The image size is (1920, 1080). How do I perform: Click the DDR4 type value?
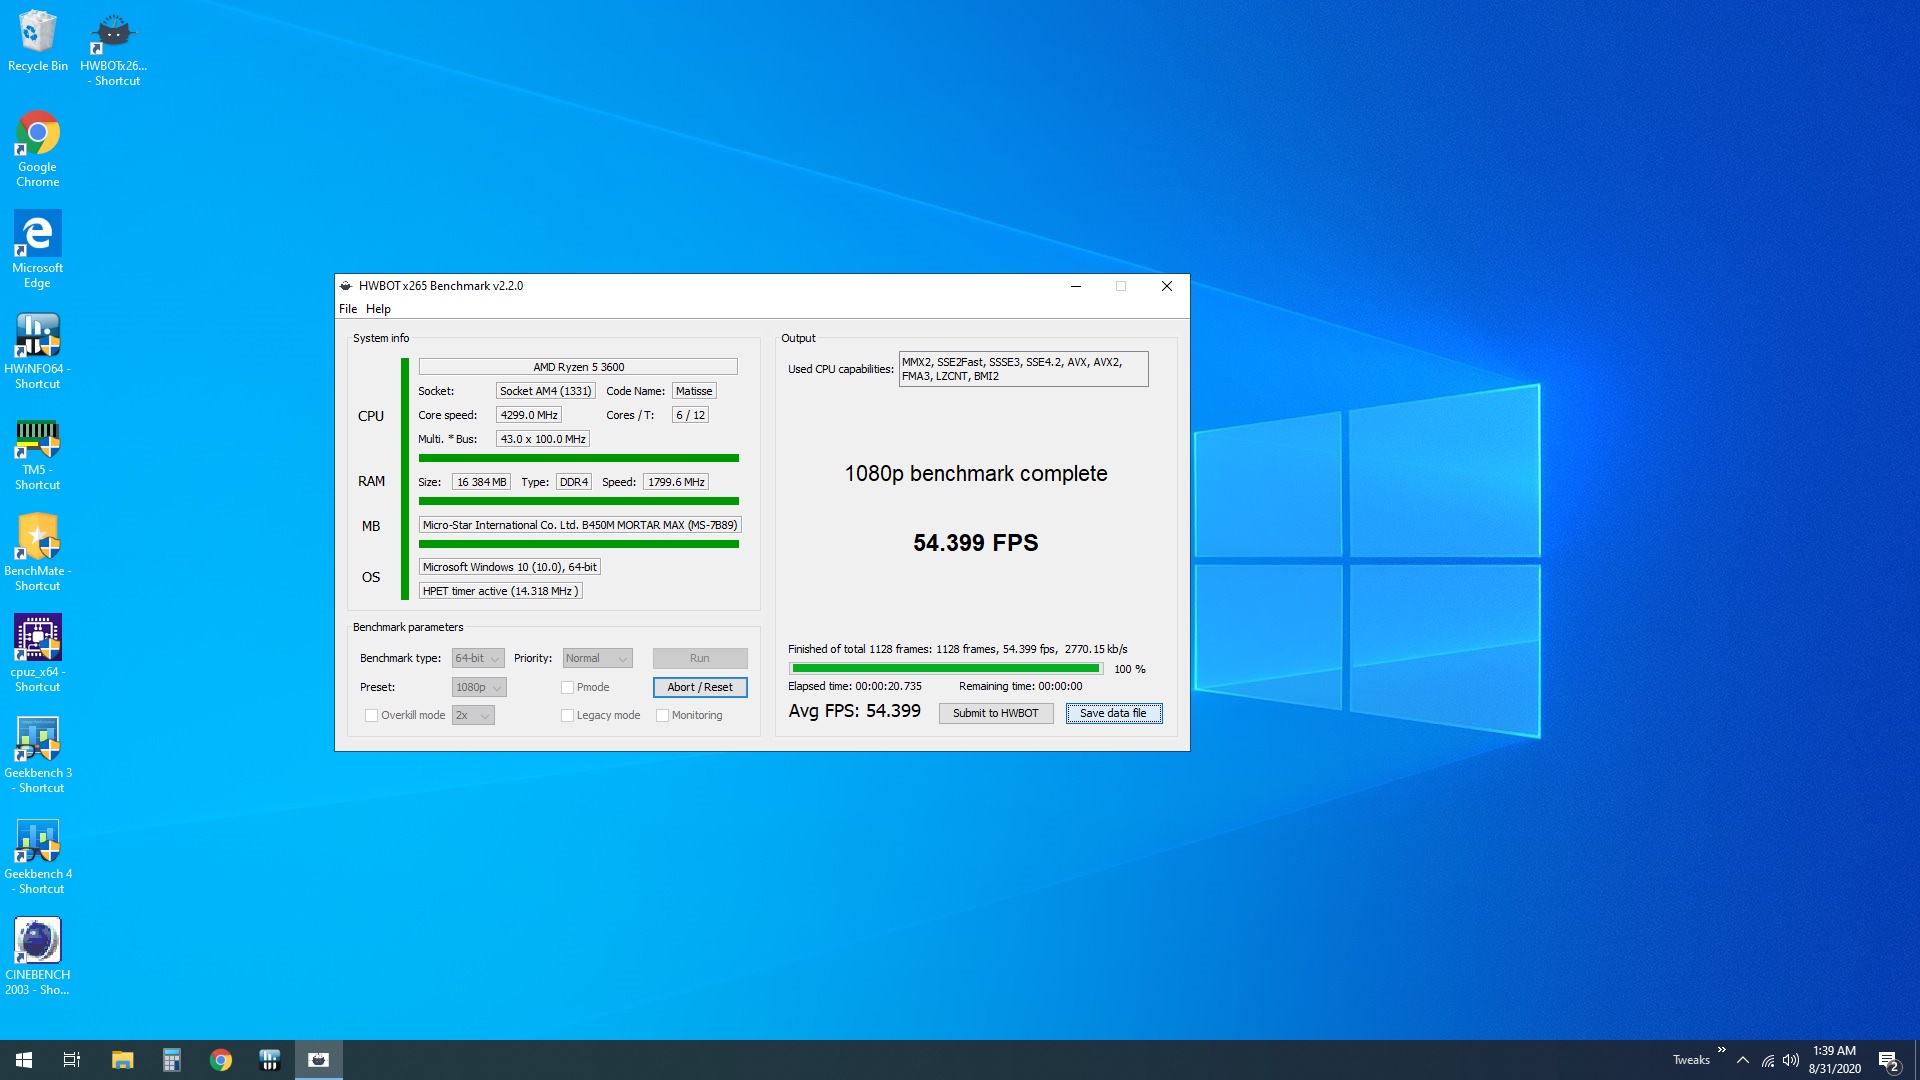click(574, 482)
